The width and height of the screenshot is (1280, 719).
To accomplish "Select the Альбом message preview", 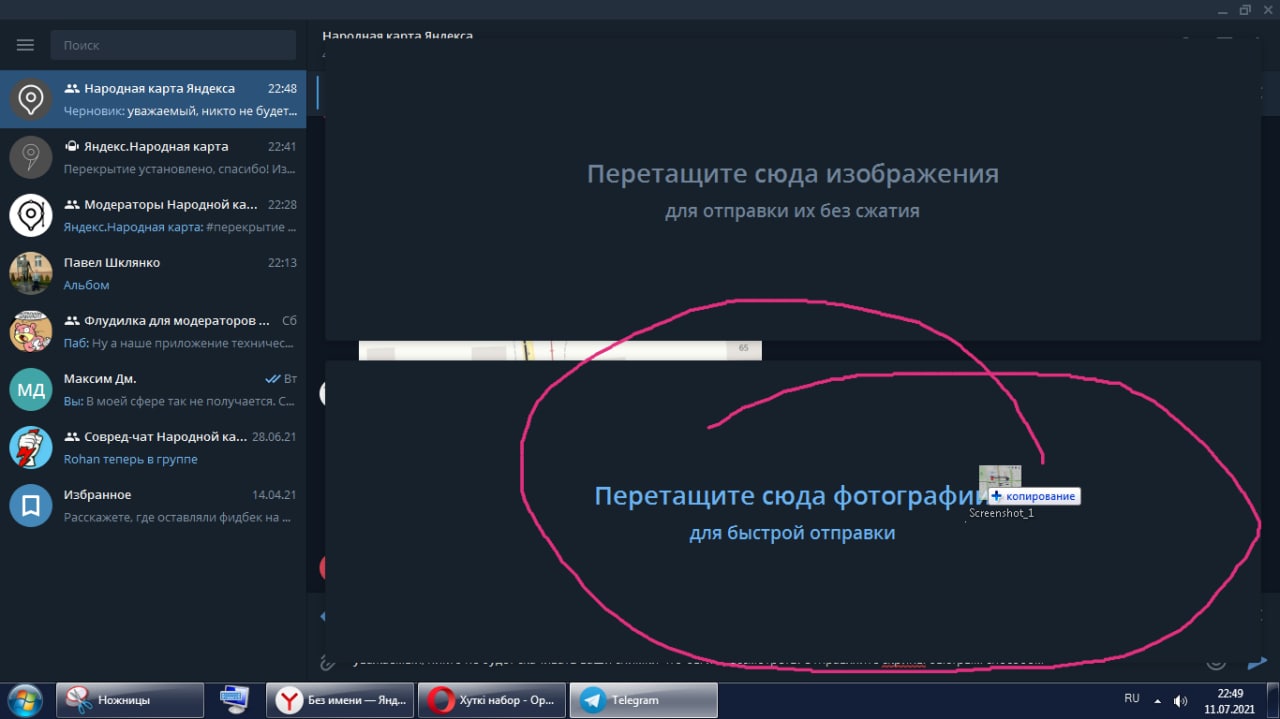I will pyautogui.click(x=86, y=285).
